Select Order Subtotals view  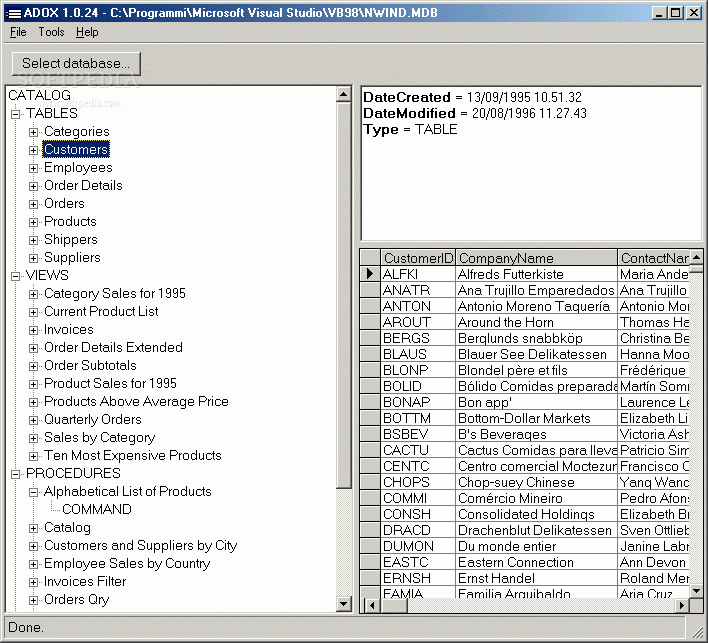[x=90, y=365]
